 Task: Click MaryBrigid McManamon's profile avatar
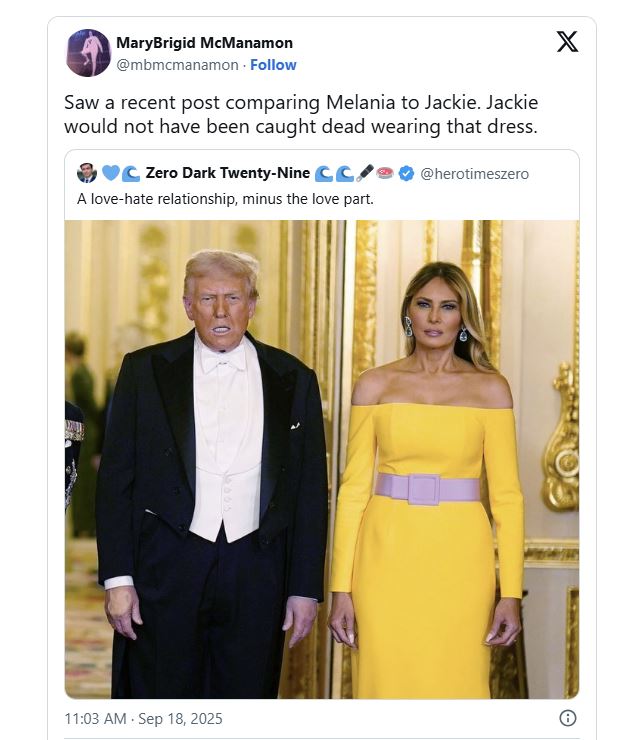tap(88, 53)
